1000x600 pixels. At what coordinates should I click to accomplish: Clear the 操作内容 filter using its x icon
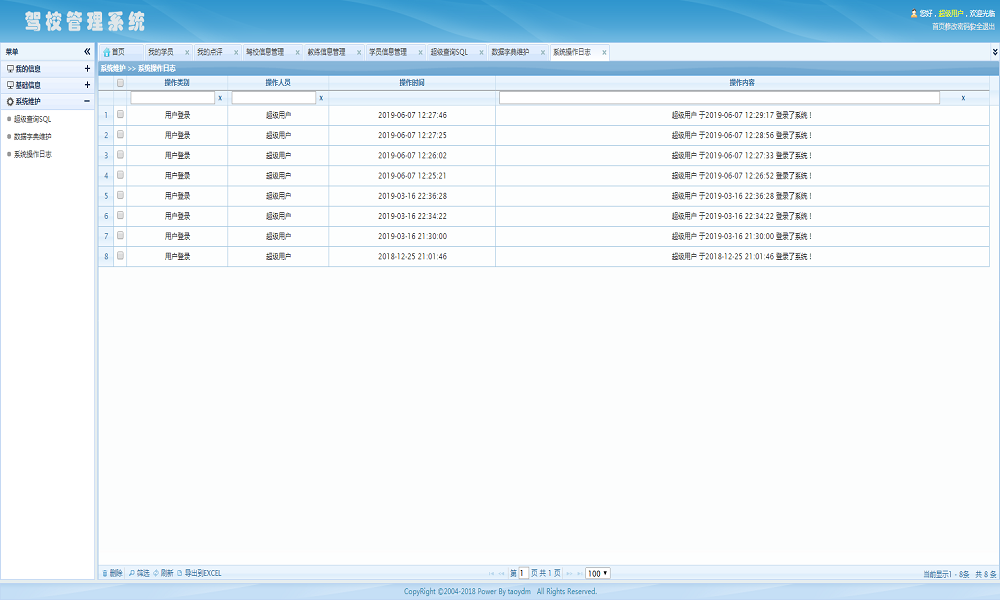pyautogui.click(x=963, y=98)
